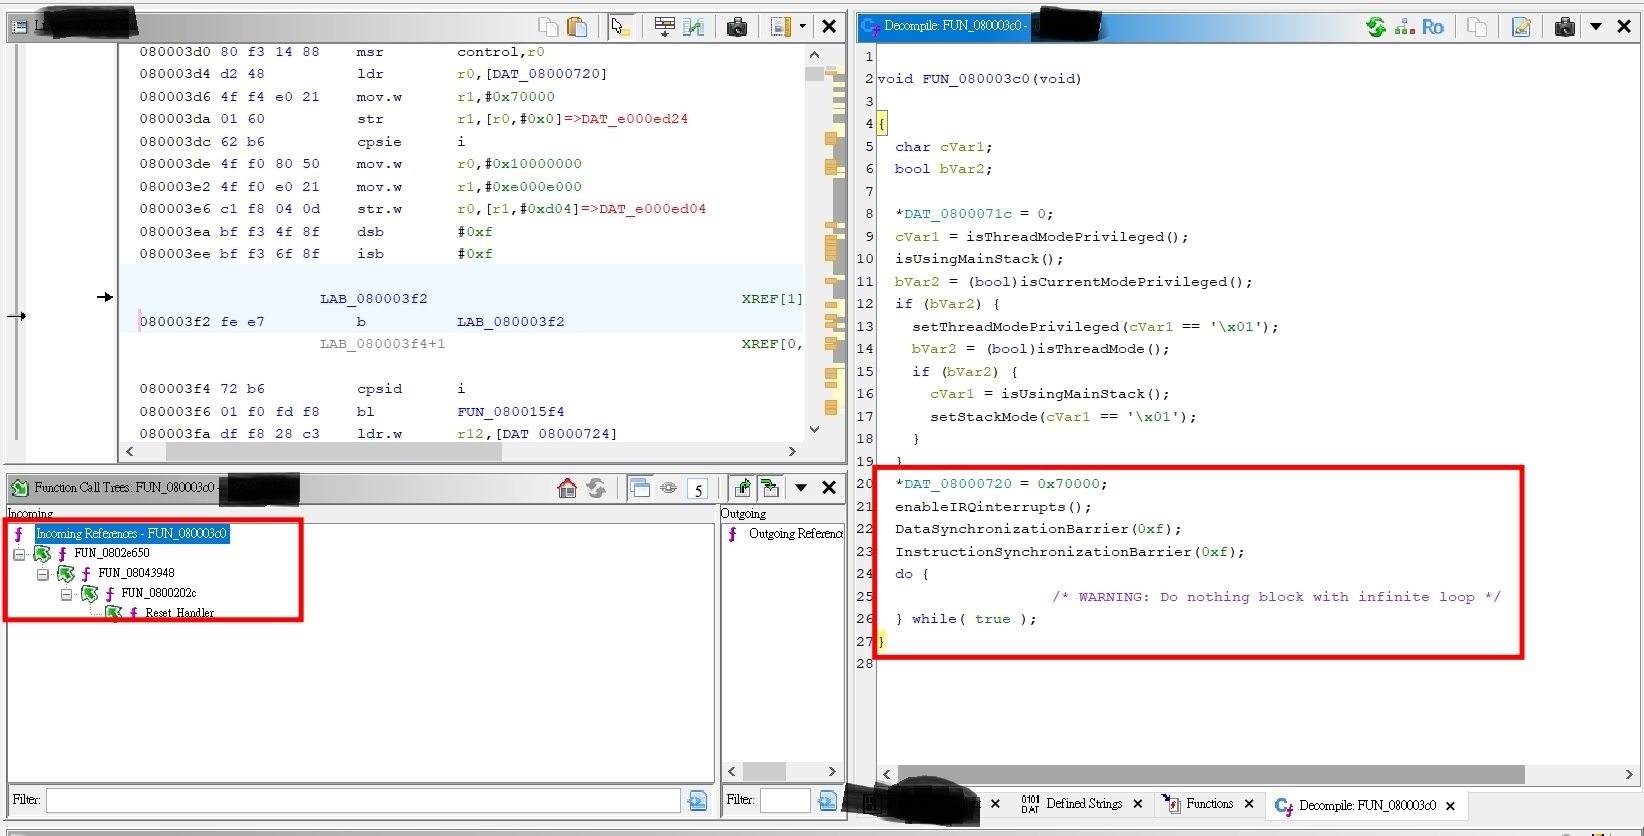
Task: Click enableIRQinterrupts() in Decompiler
Action: [993, 507]
